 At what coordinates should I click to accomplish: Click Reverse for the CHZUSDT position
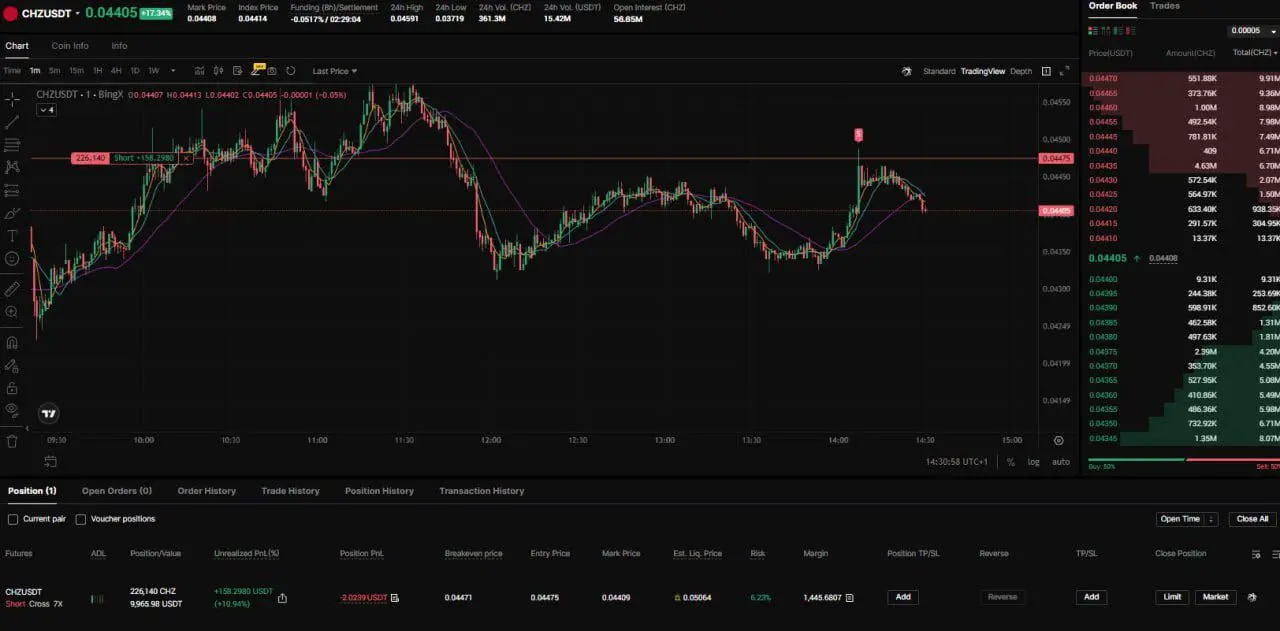(x=1002, y=597)
